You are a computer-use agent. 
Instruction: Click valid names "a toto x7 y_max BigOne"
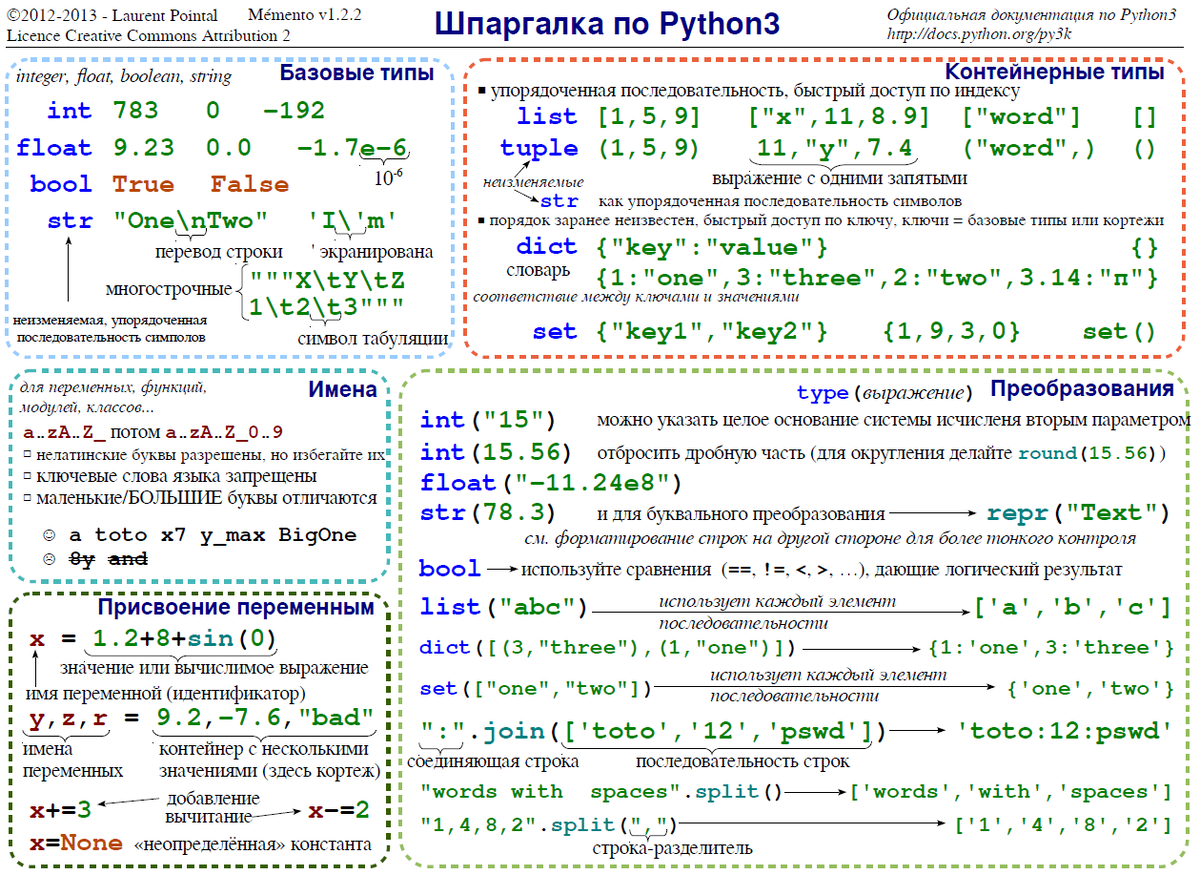(x=212, y=536)
